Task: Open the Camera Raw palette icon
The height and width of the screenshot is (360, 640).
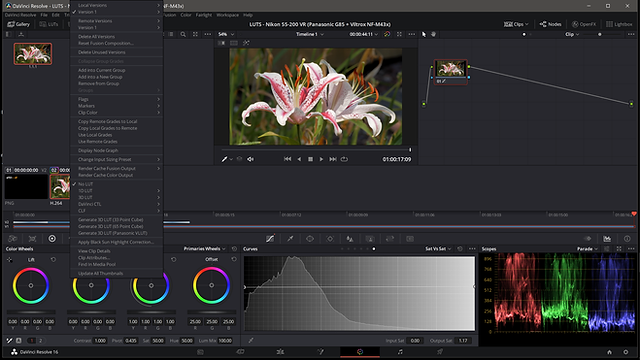Action: [x=13, y=239]
